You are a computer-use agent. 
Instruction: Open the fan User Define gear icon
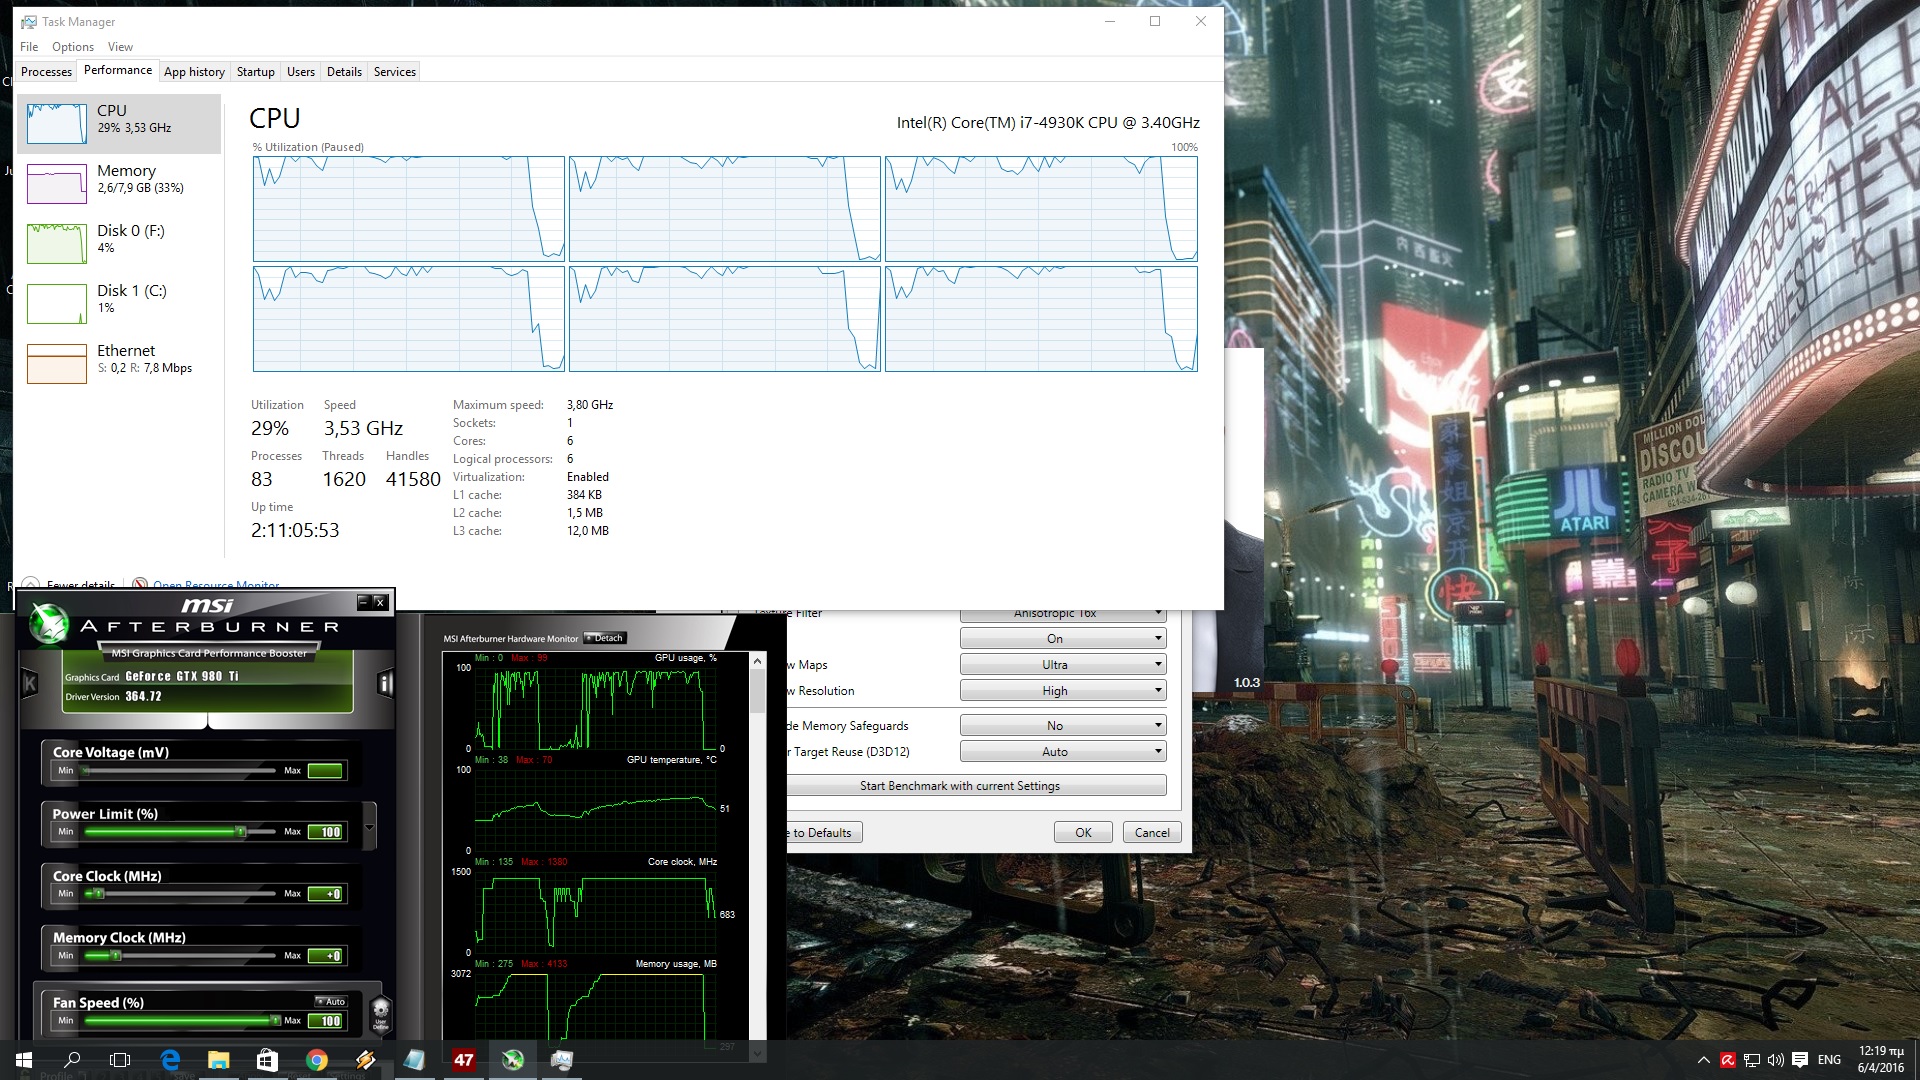pos(380,1012)
